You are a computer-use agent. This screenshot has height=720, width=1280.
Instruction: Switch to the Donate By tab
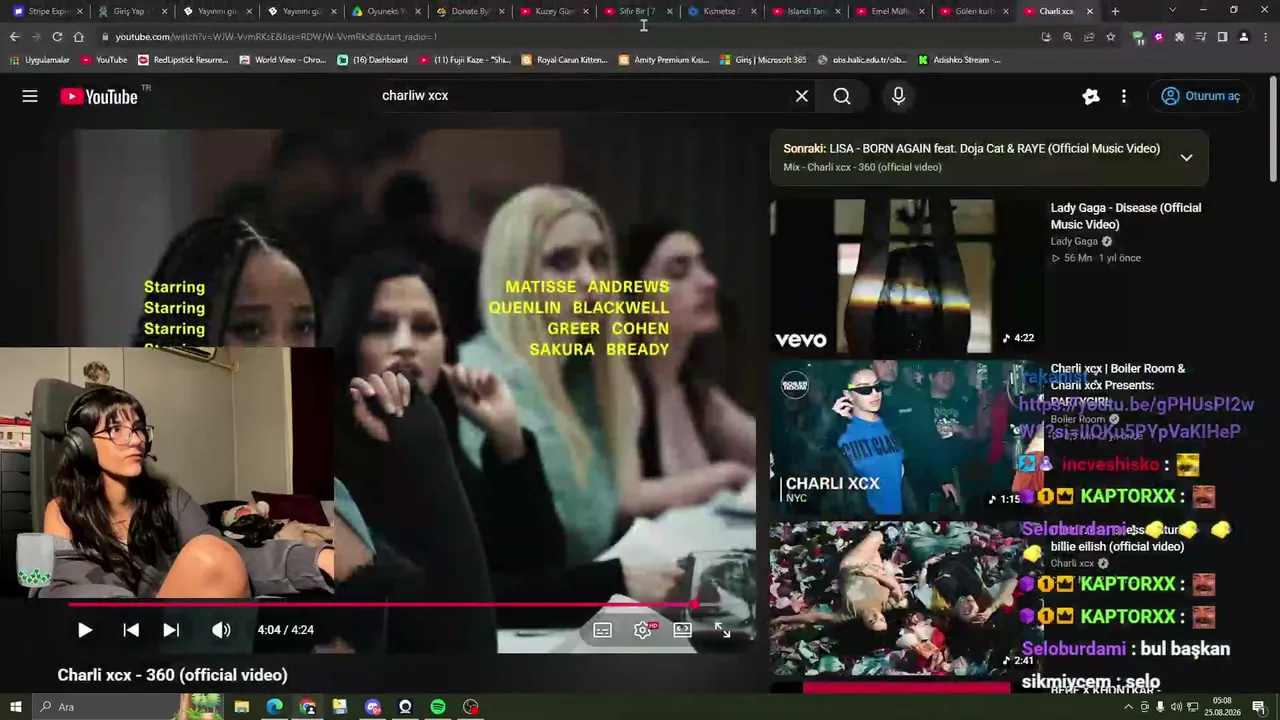coord(472,11)
